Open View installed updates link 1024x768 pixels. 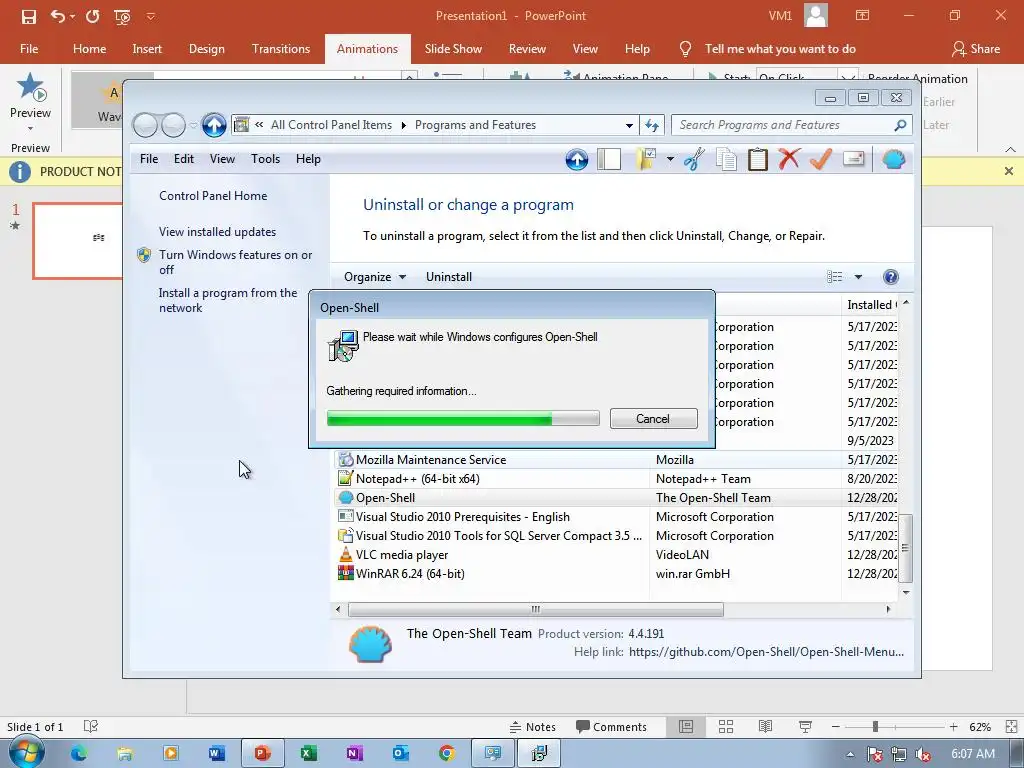coord(217,232)
